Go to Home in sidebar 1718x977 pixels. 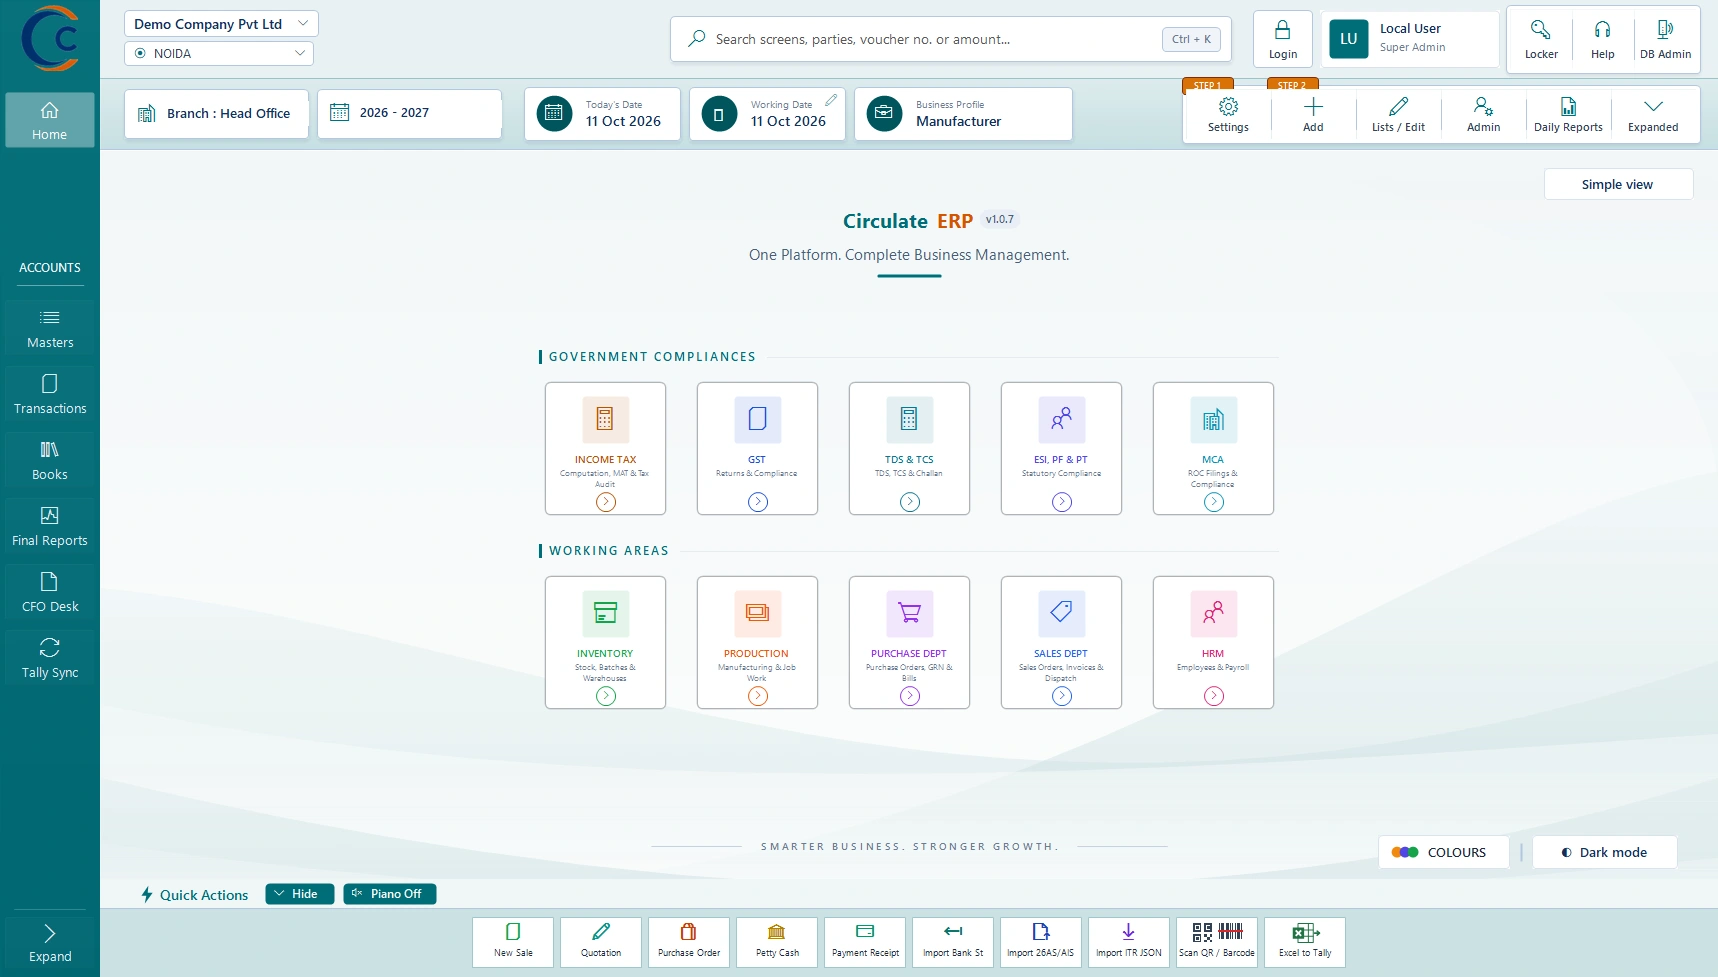50,120
